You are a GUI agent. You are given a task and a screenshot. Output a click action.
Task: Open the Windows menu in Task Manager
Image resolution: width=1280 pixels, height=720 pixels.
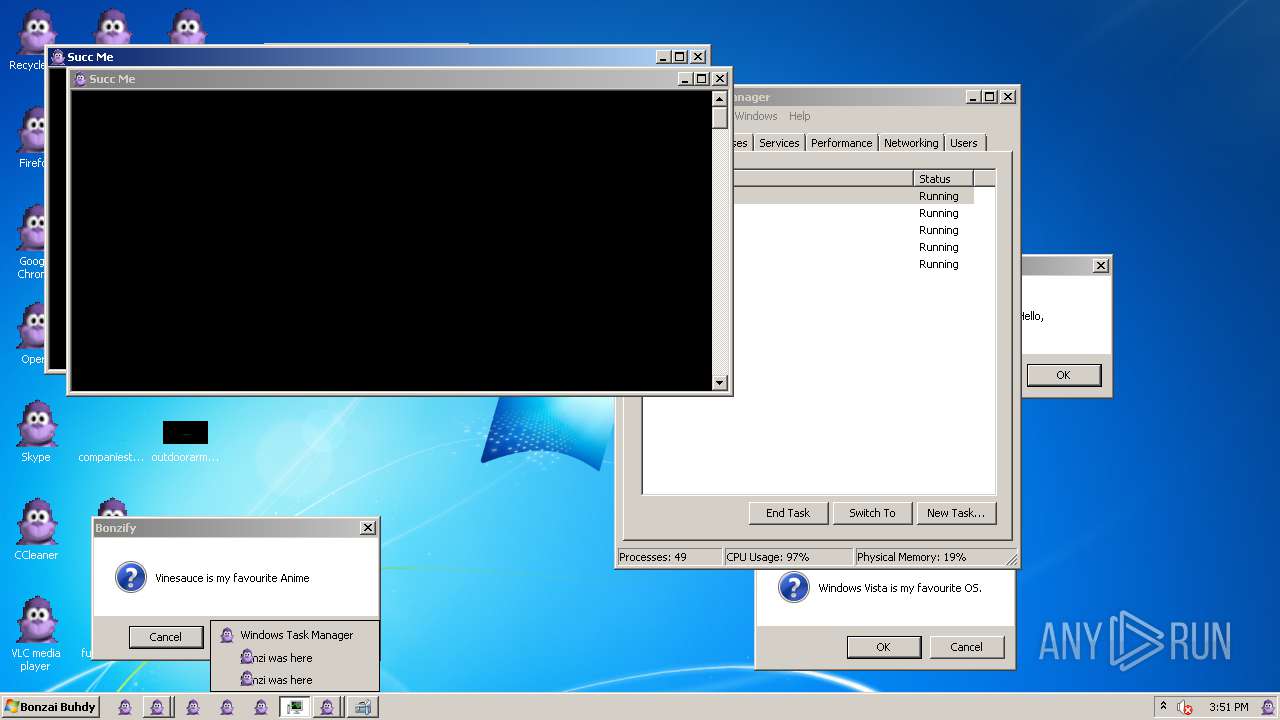pyautogui.click(x=756, y=116)
